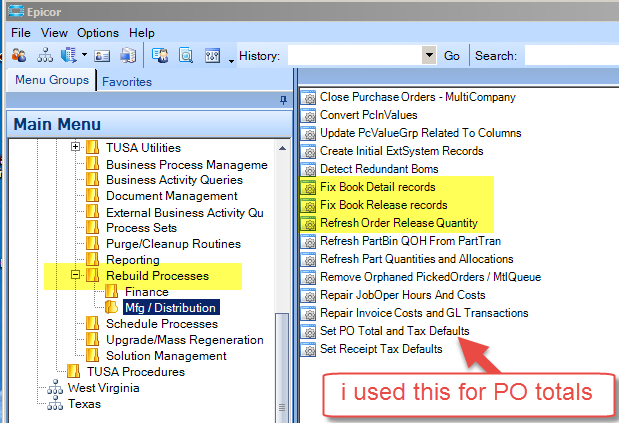Click gear icon for Refresh PartBin QOH From PartTran
619x423 pixels.
308,241
